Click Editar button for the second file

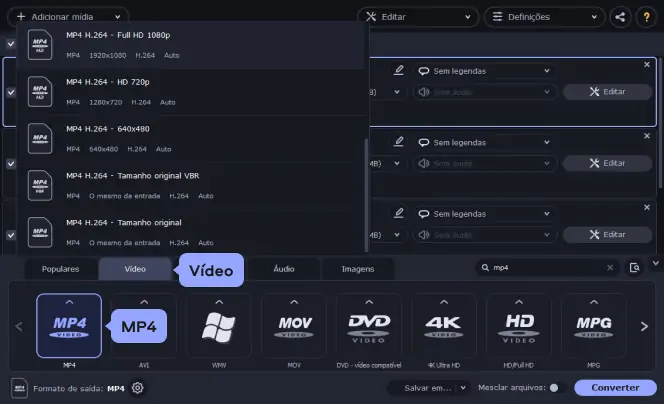[x=607, y=163]
